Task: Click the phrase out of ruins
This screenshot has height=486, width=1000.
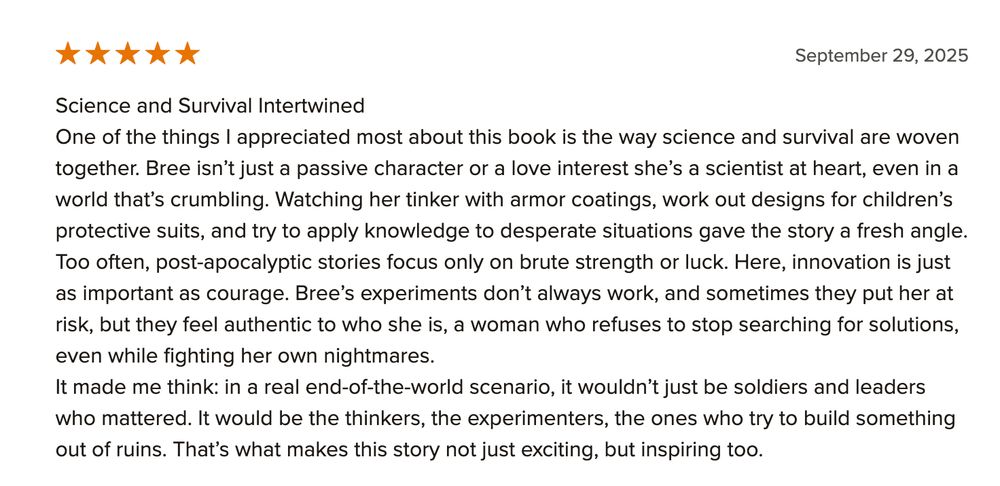Action: click(x=108, y=450)
